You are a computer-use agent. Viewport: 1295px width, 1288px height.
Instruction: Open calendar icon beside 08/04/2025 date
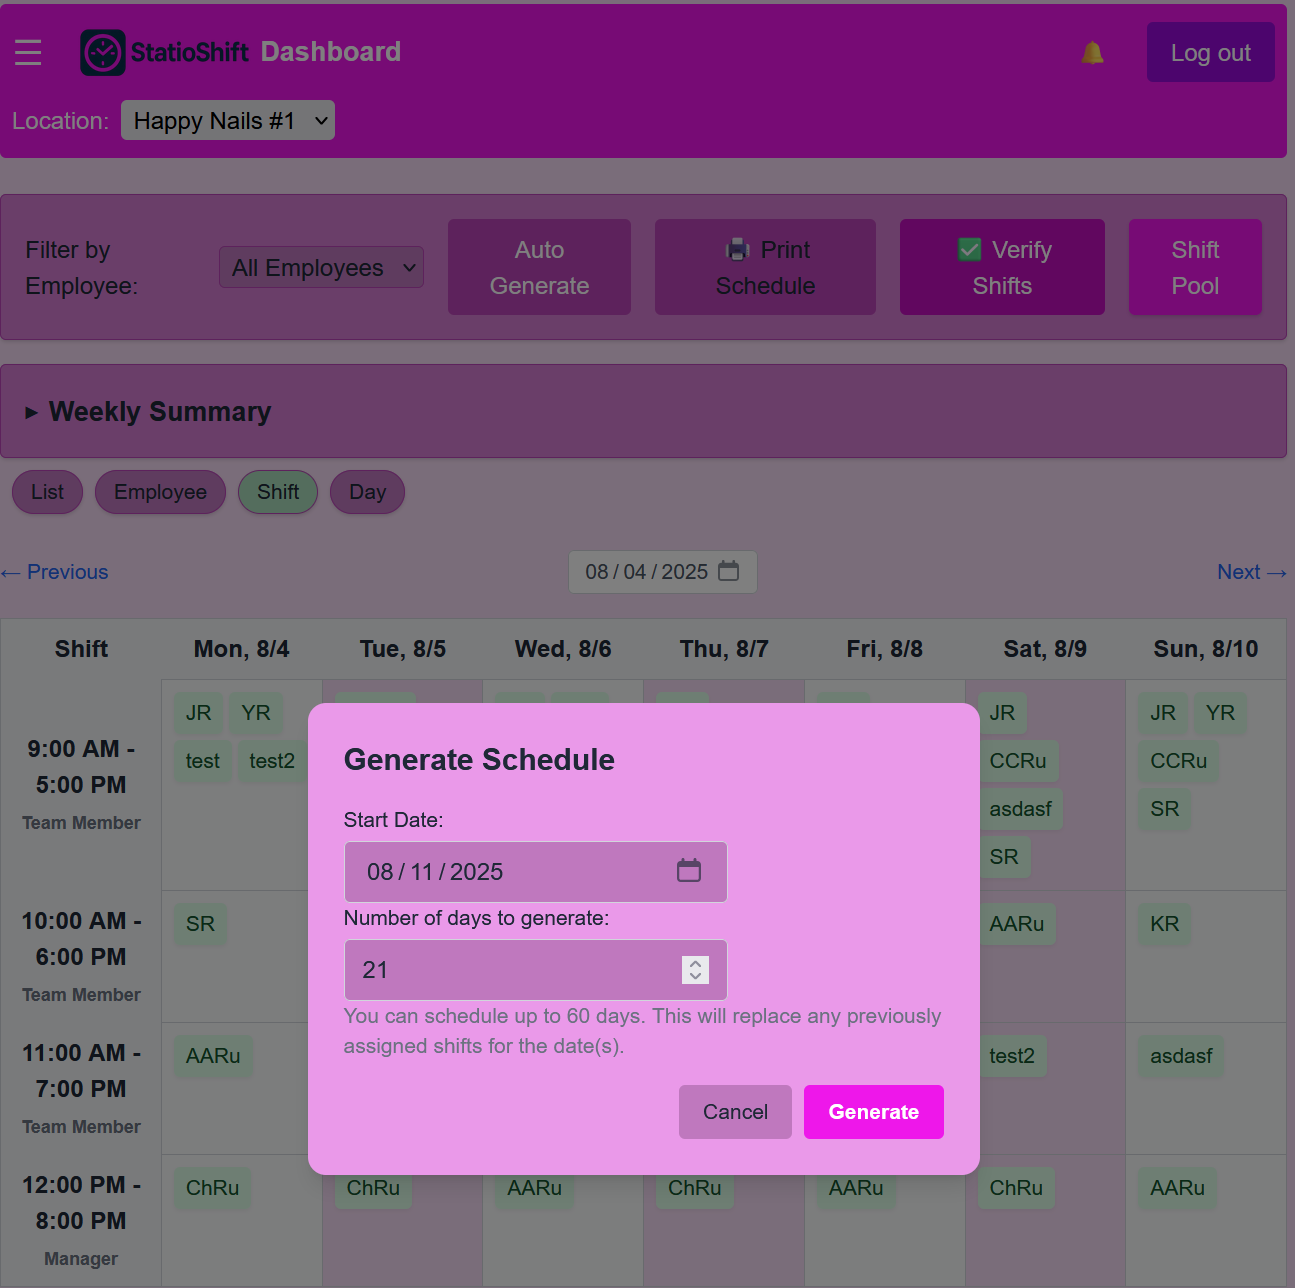coord(729,571)
